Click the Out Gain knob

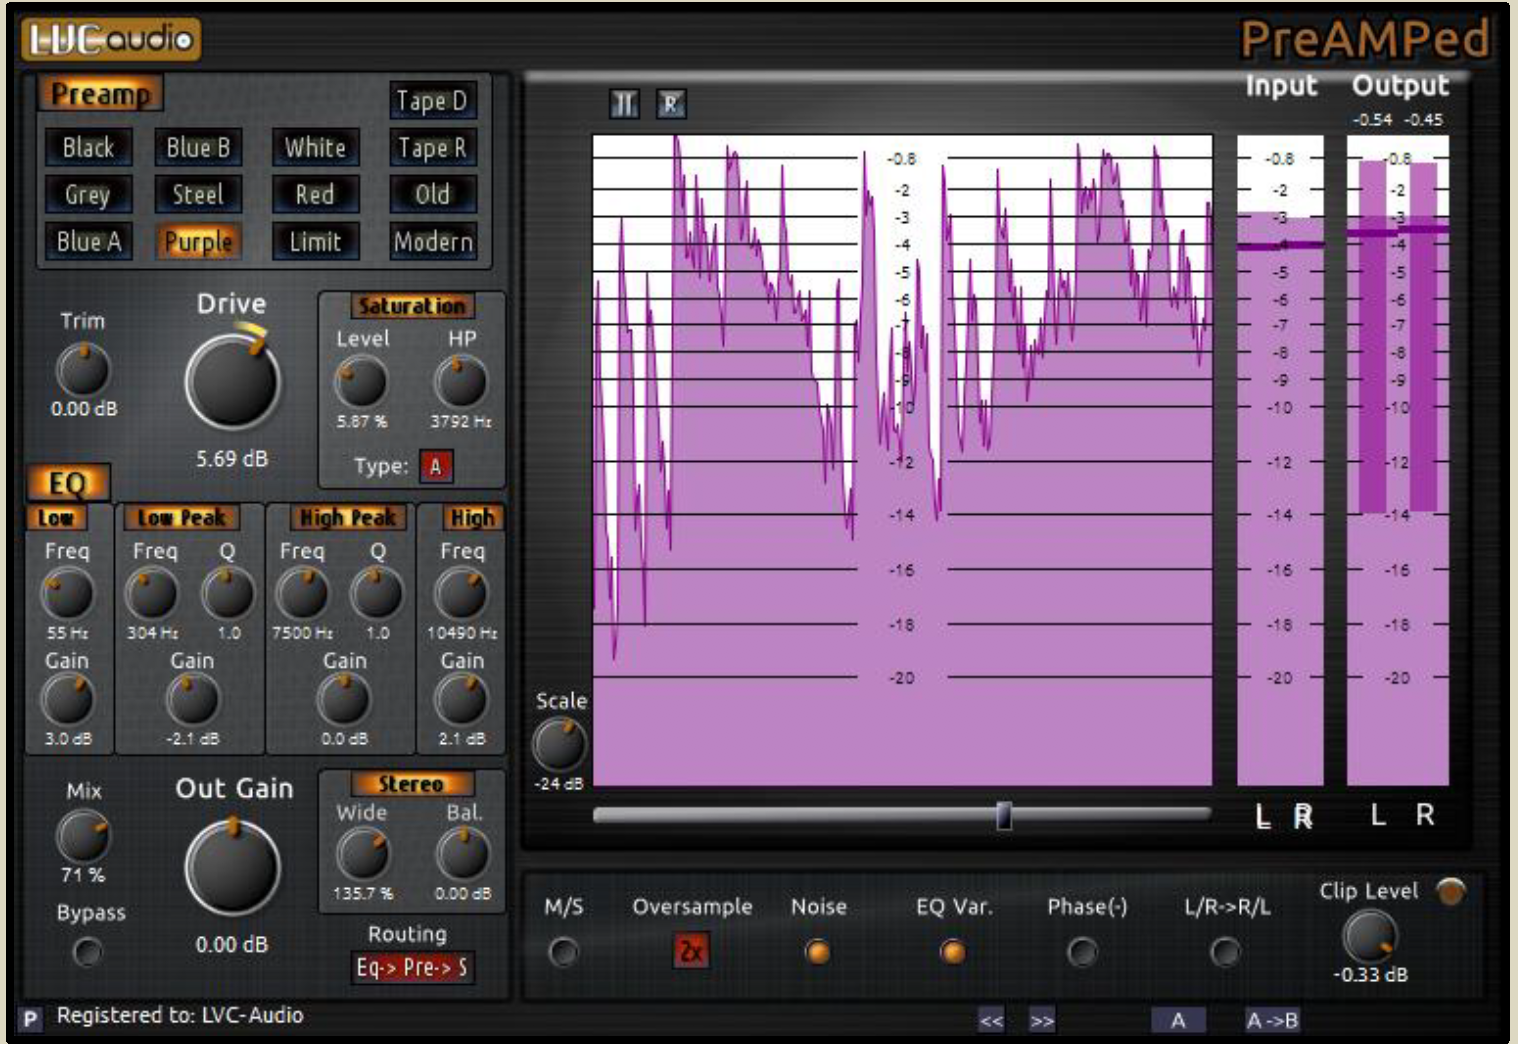233,867
